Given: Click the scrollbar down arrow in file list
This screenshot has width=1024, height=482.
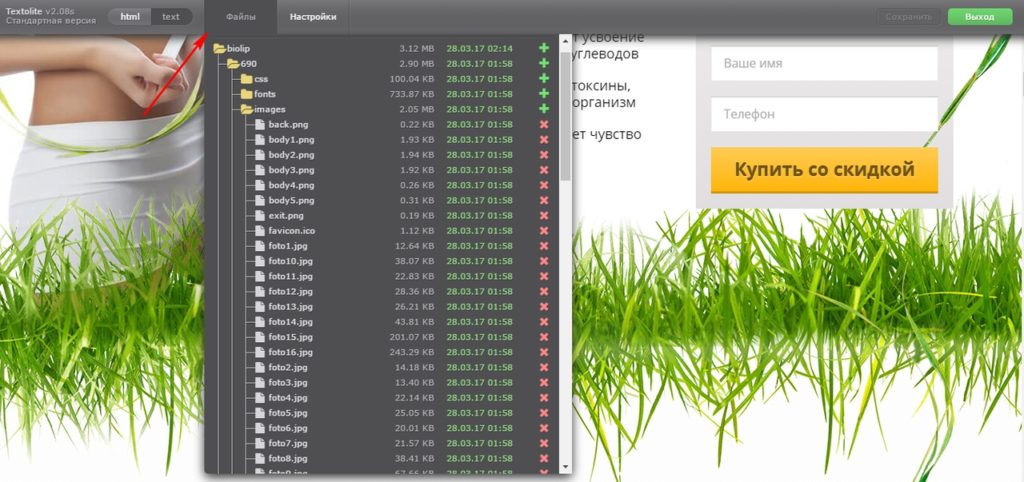Looking at the screenshot, I should [x=566, y=467].
